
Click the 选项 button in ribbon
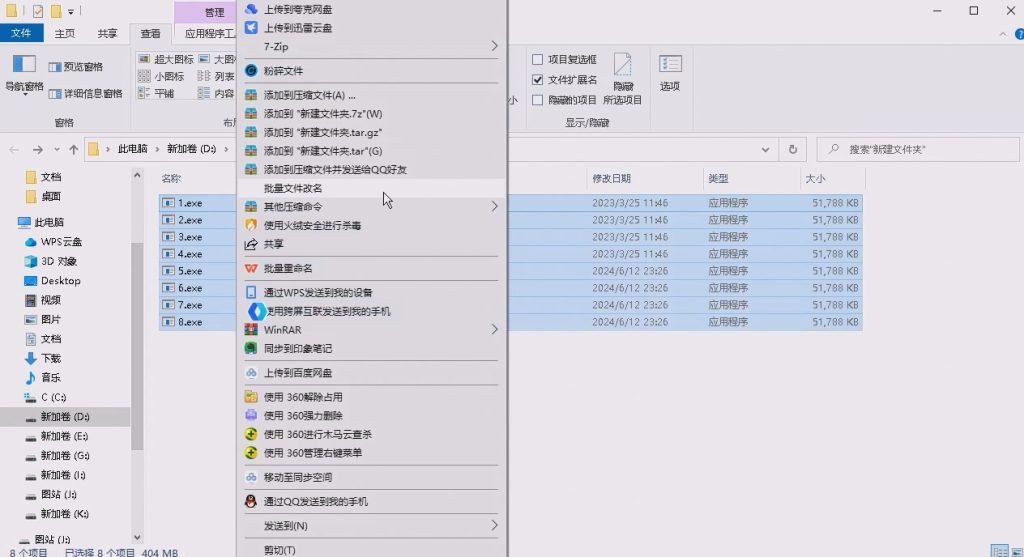point(670,73)
